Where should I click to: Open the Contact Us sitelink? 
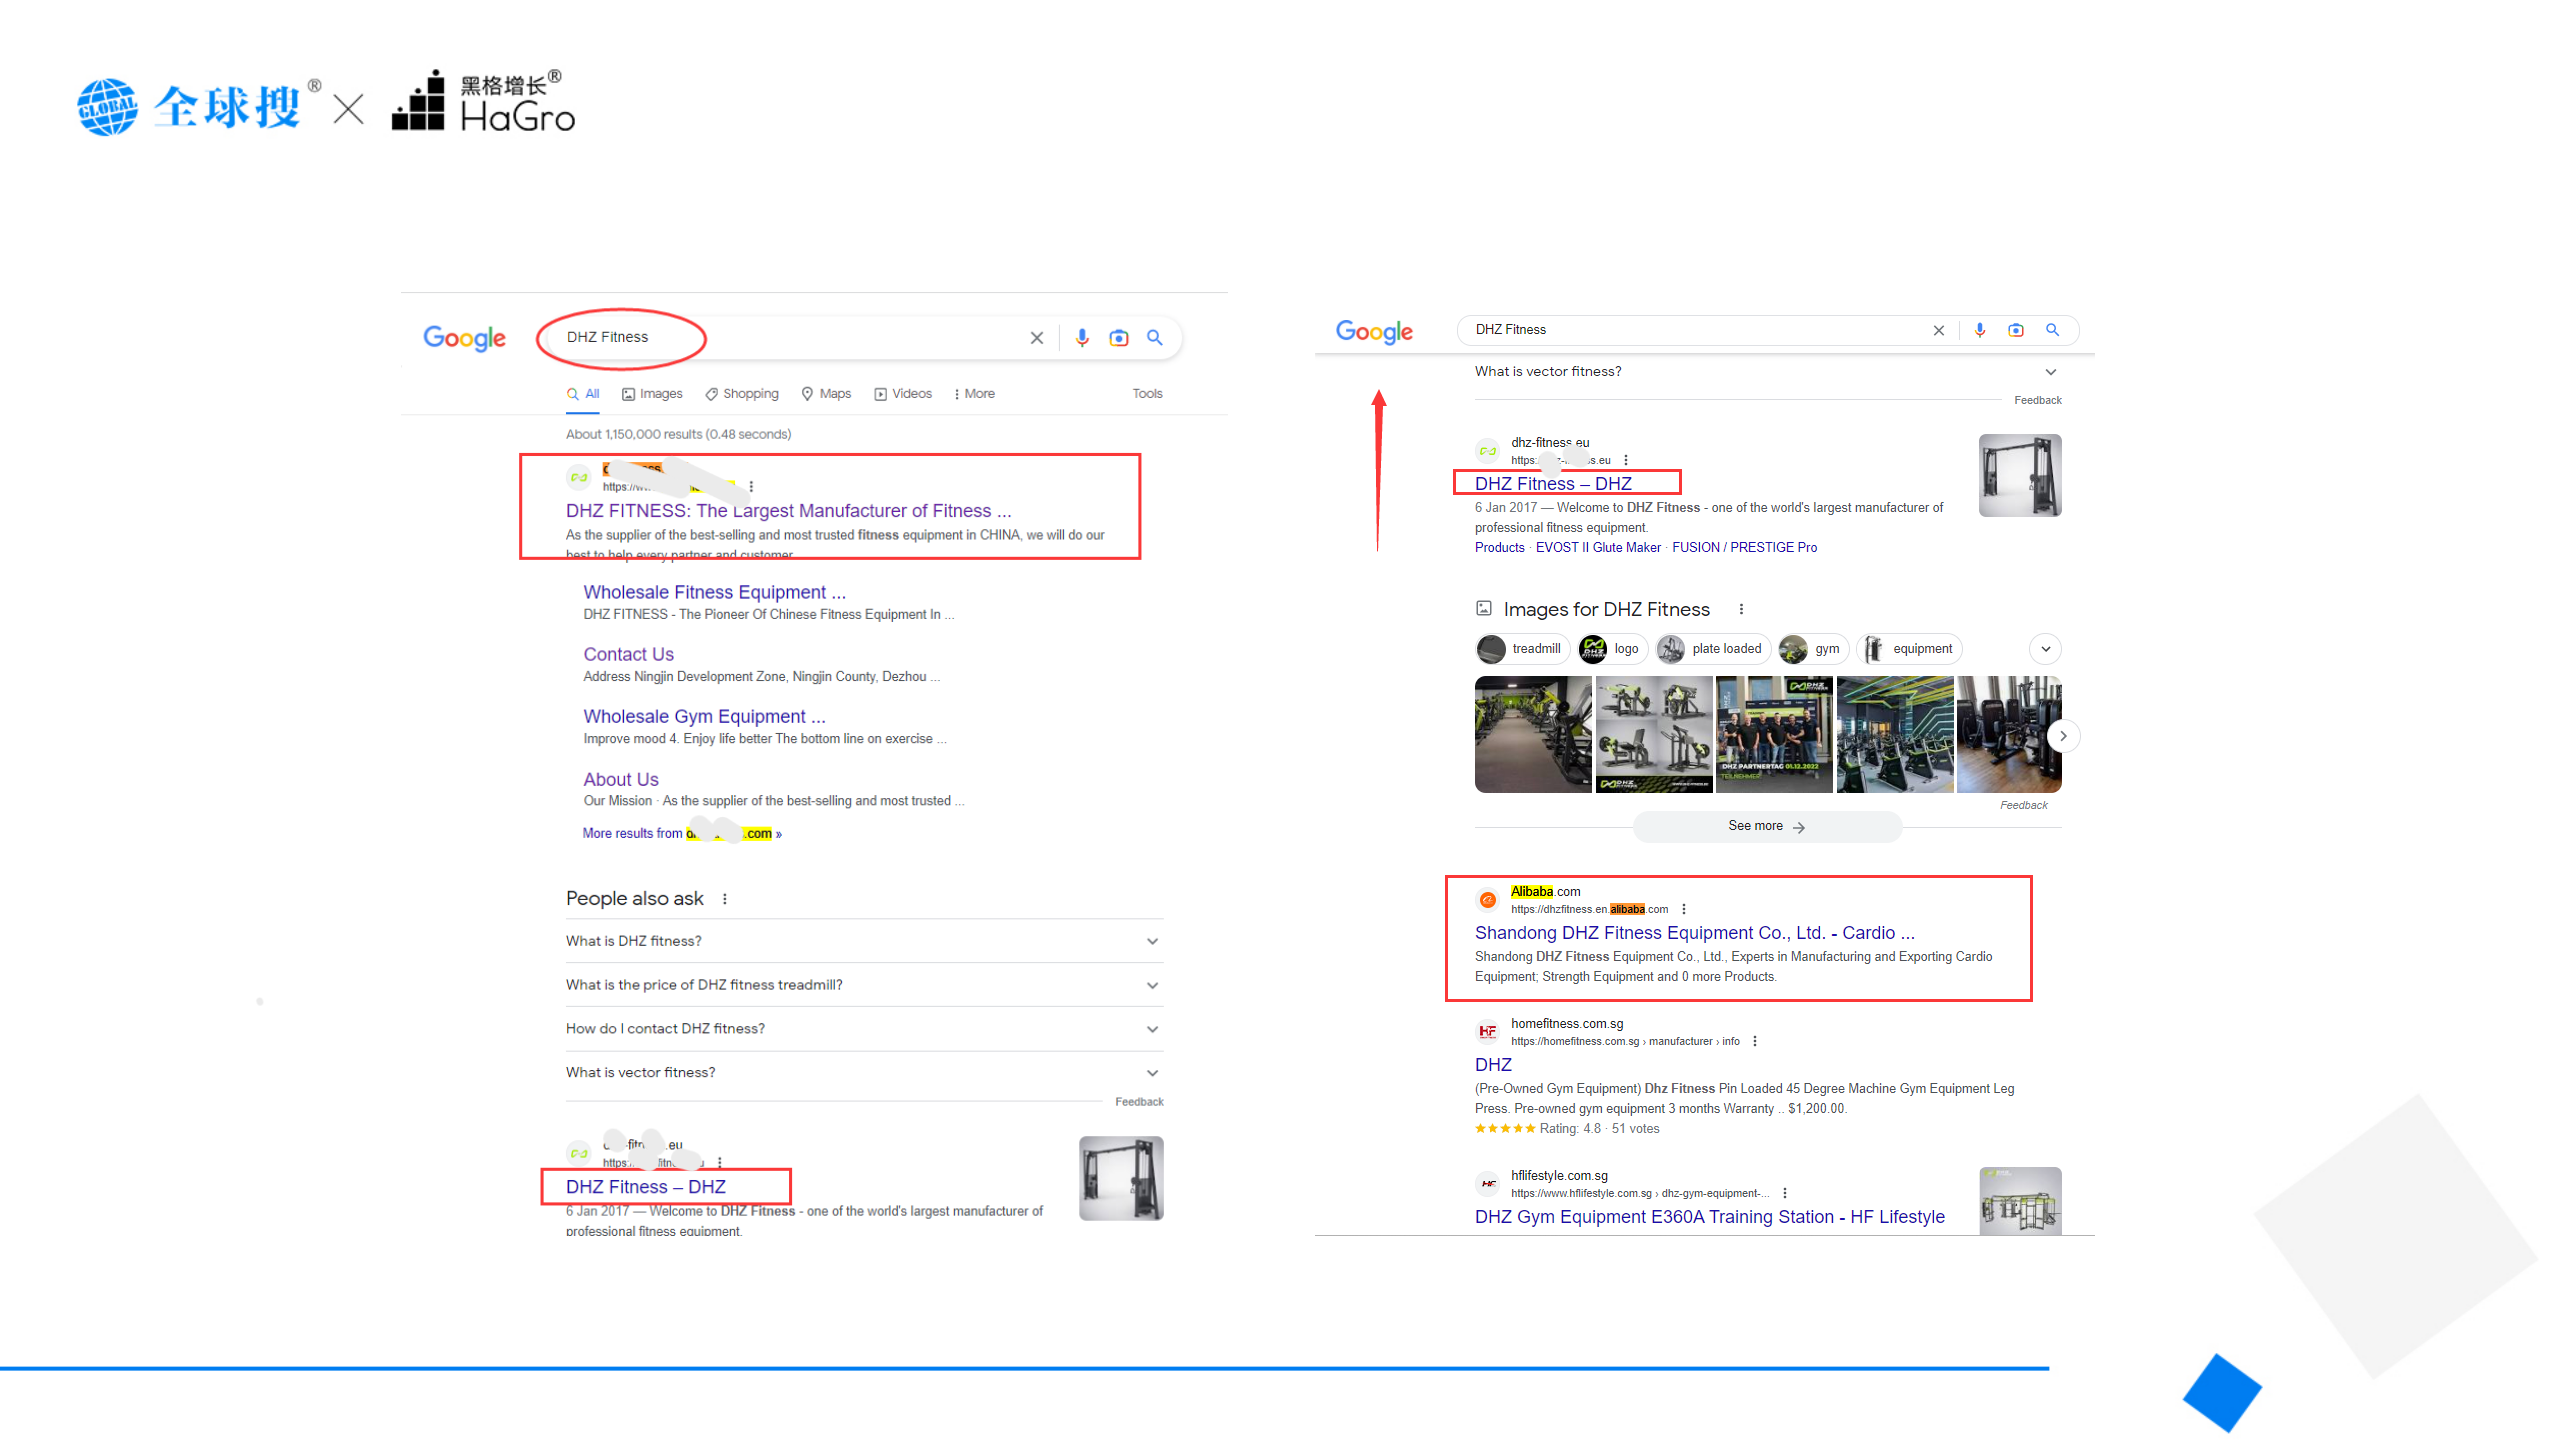point(628,655)
